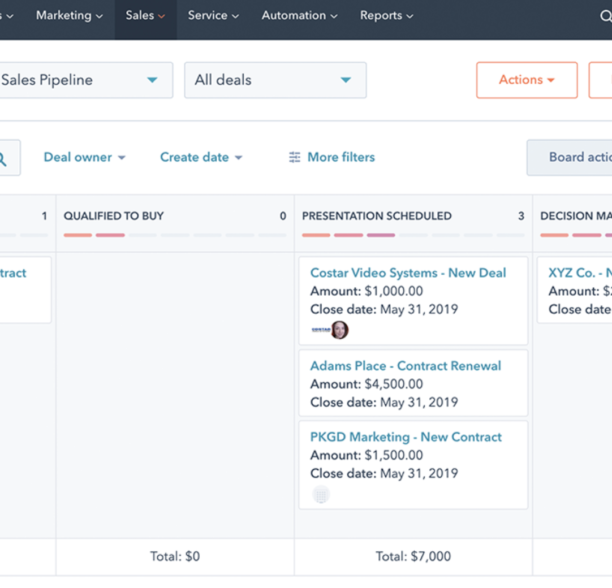Expand the All deals dropdown
612x588 pixels.
275,80
